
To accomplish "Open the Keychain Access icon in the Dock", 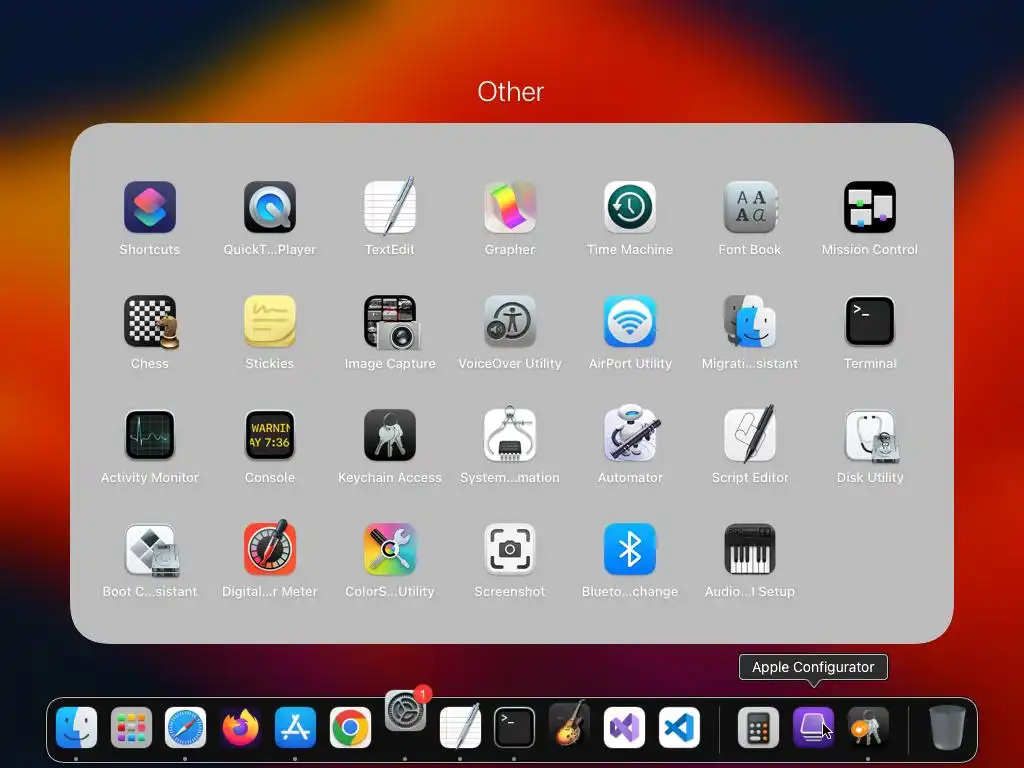I will click(868, 727).
